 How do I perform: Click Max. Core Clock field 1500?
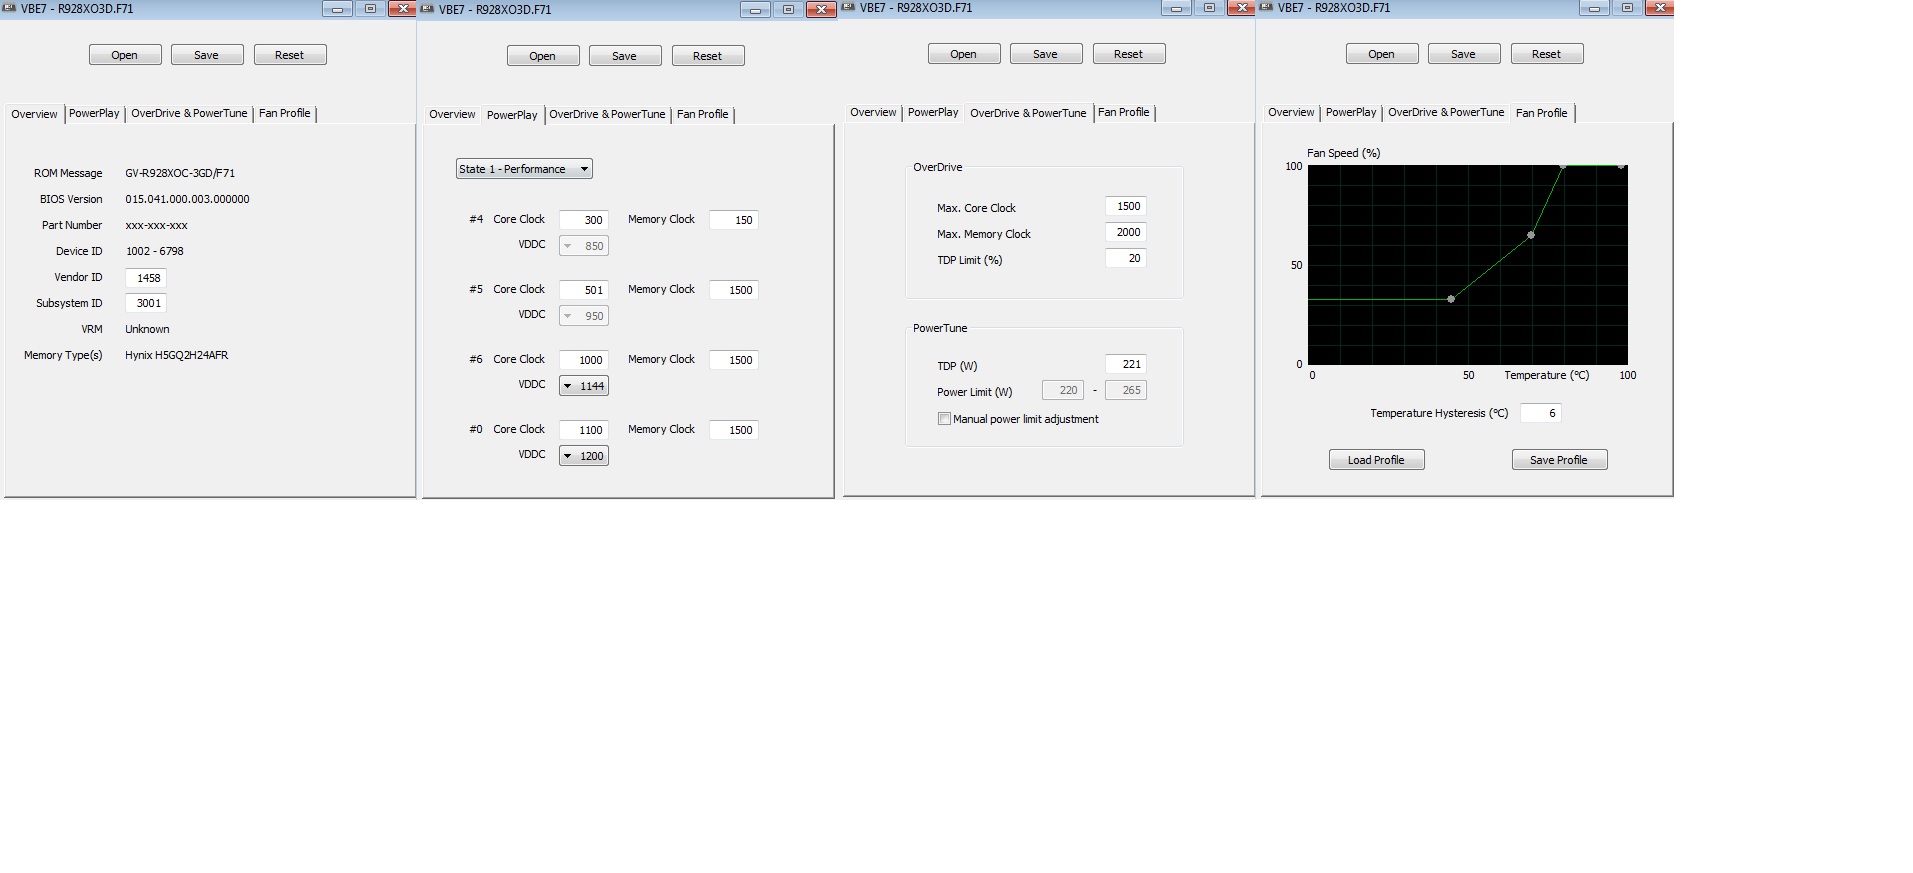click(x=1126, y=206)
